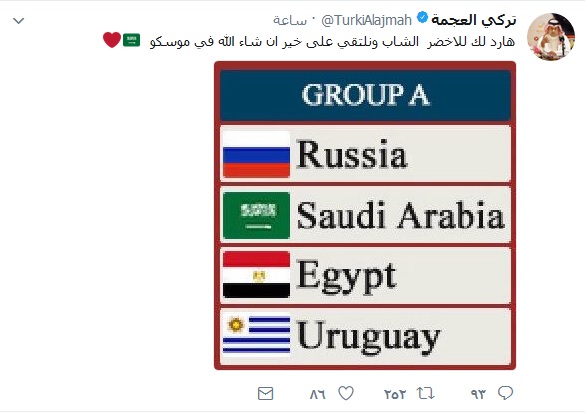Click the blue verified badge
Viewport: 585px width, 412px height.
pos(422,18)
